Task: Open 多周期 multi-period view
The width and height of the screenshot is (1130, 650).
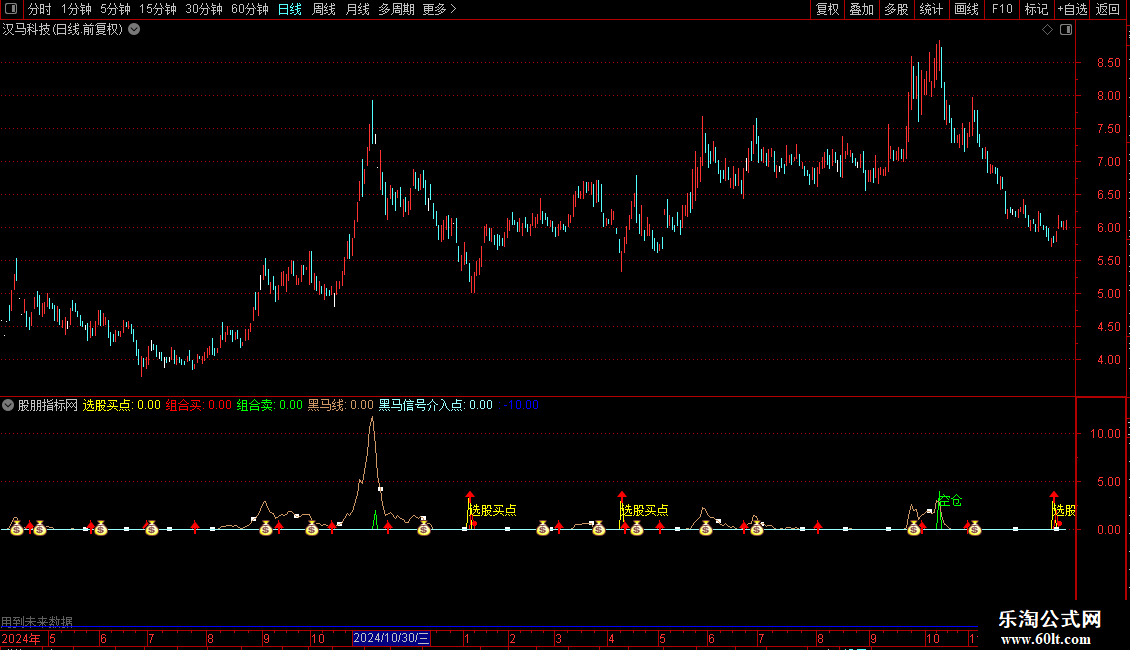Action: 396,9
